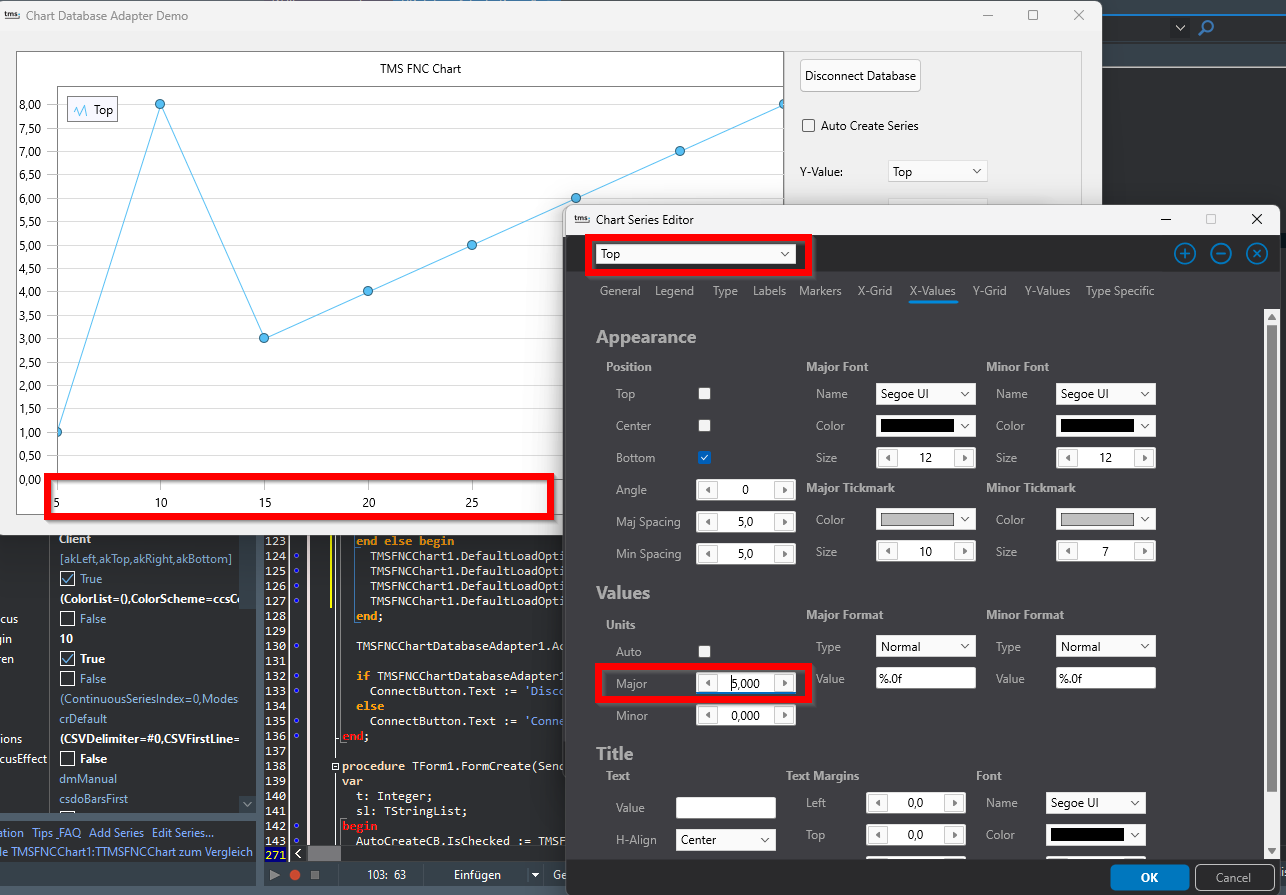Open the Title Font Name dropdown

click(1096, 803)
